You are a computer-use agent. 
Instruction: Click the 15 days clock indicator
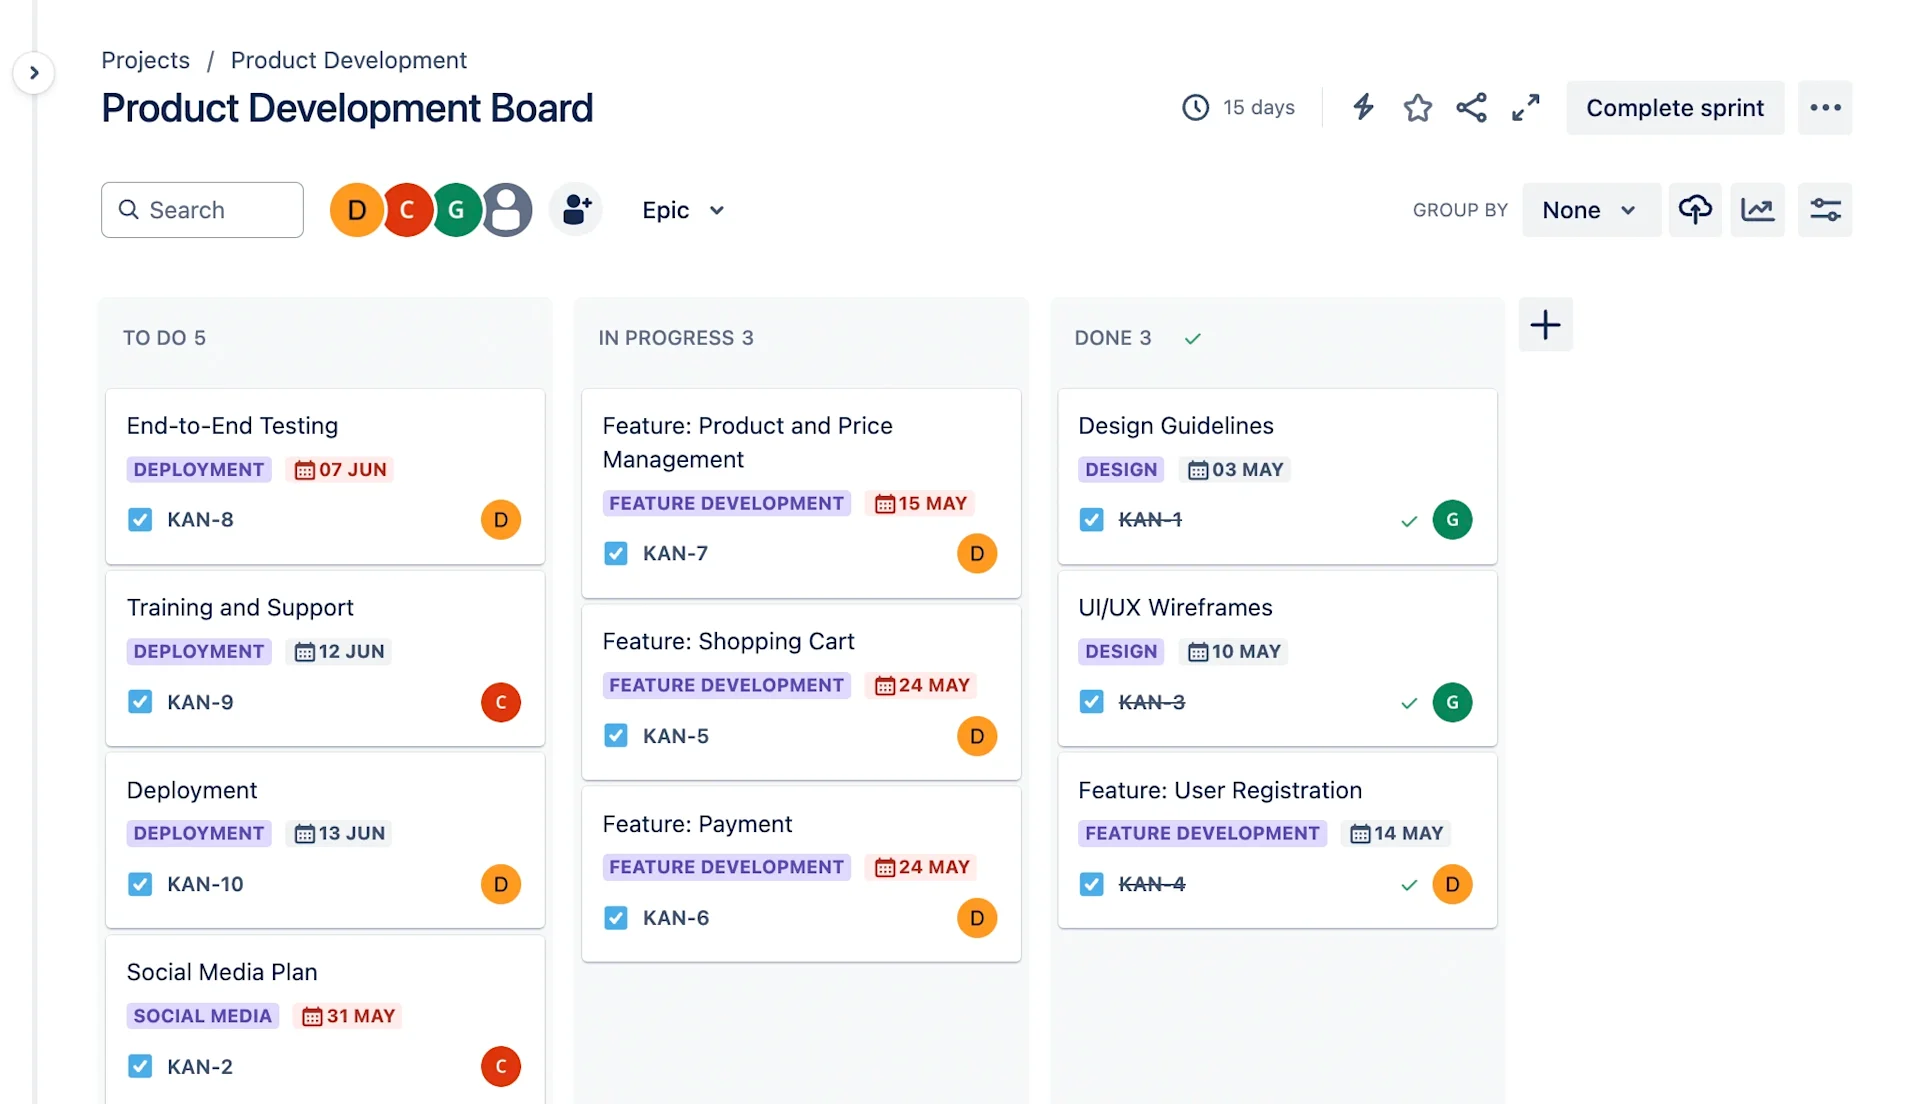click(1238, 107)
